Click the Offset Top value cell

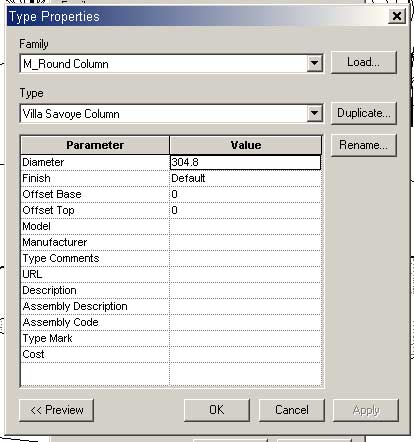(245, 210)
